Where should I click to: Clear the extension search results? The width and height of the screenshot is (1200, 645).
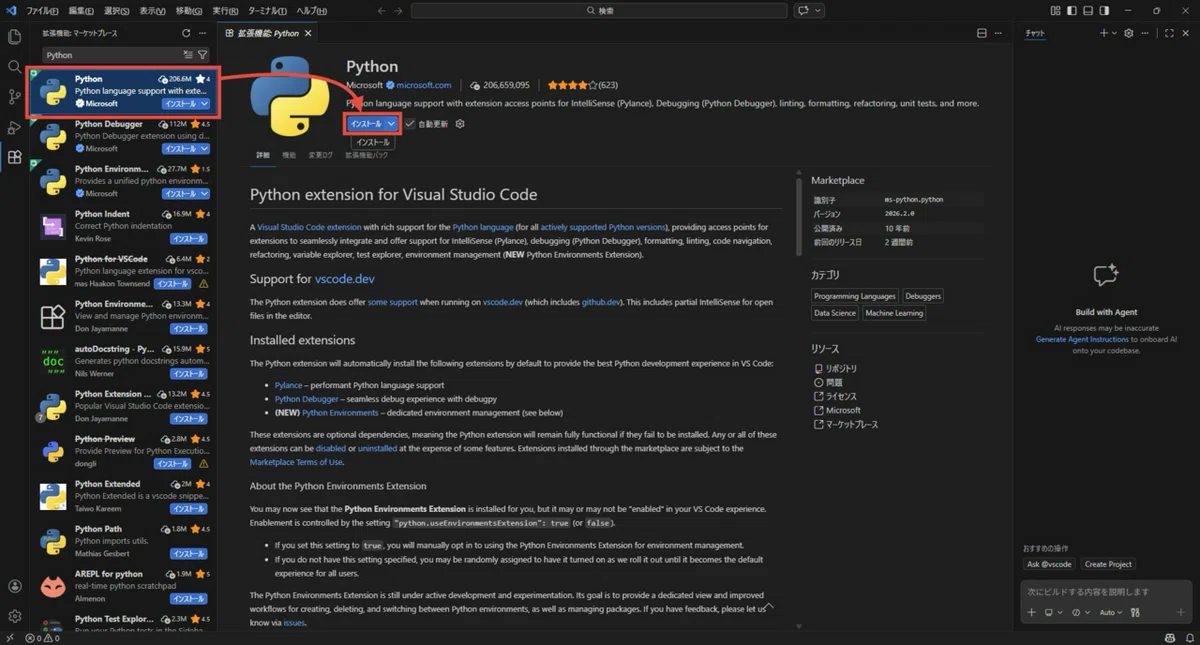[188, 55]
